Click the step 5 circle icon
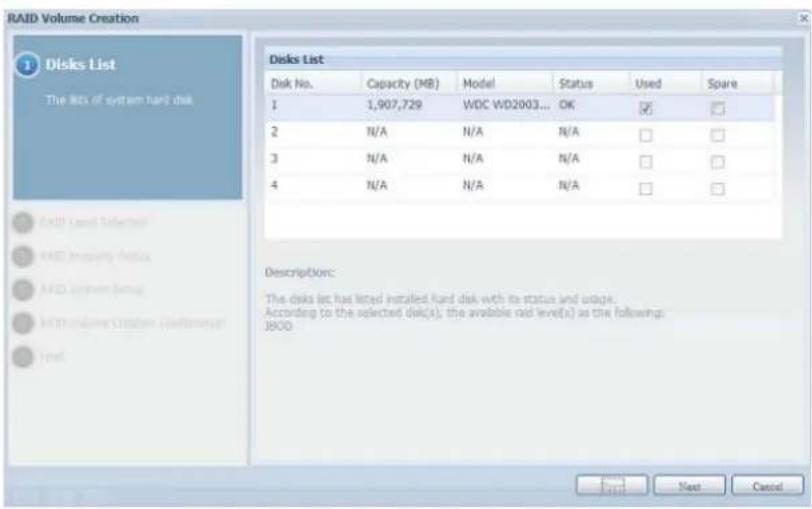 23,323
